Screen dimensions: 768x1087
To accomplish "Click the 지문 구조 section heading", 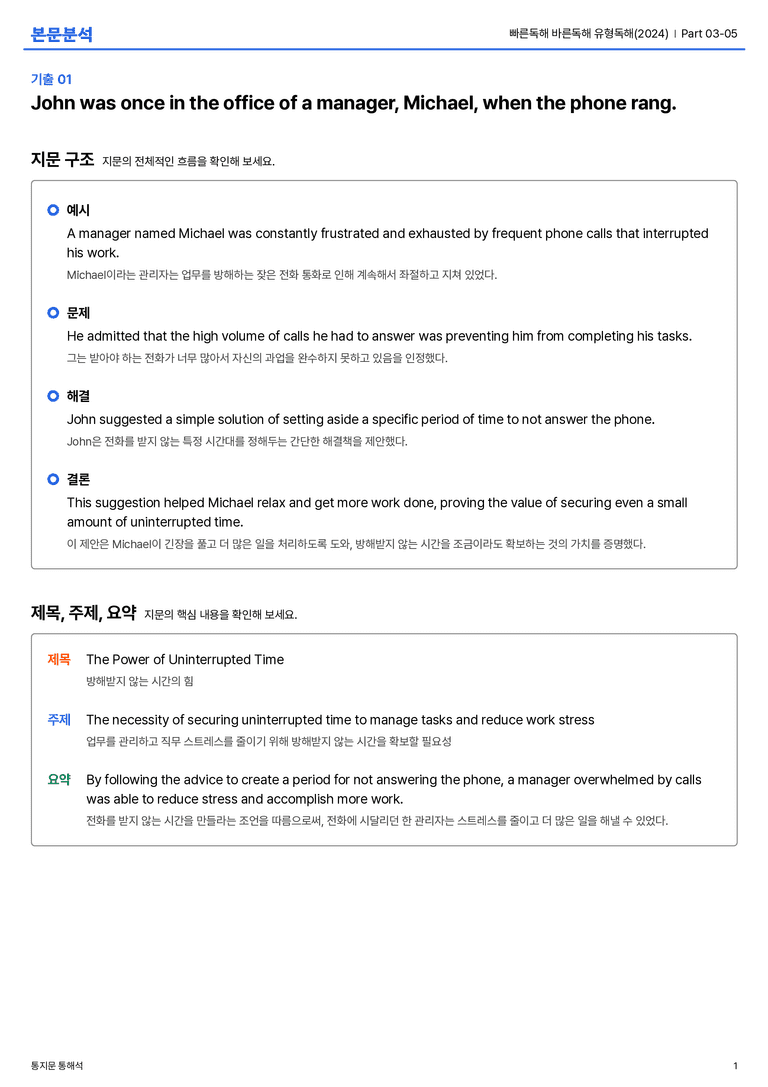I will [x=62, y=159].
